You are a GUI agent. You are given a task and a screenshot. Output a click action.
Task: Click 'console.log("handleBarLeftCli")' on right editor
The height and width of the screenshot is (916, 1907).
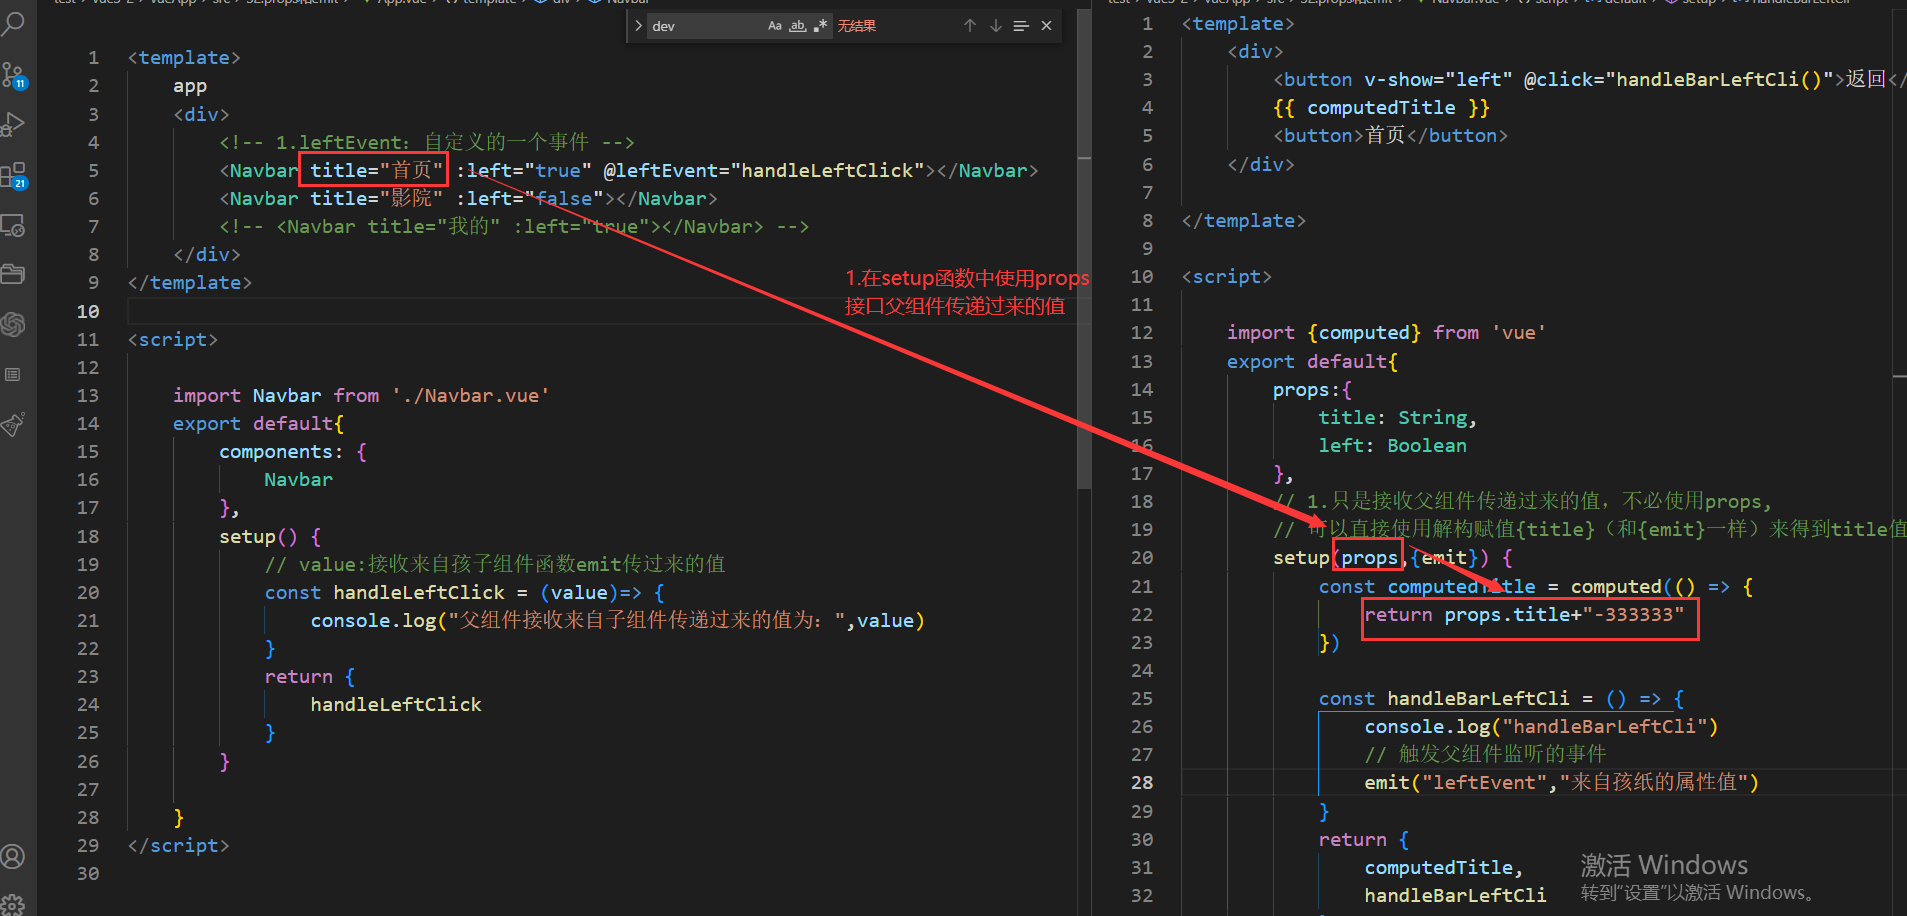pyautogui.click(x=1541, y=726)
